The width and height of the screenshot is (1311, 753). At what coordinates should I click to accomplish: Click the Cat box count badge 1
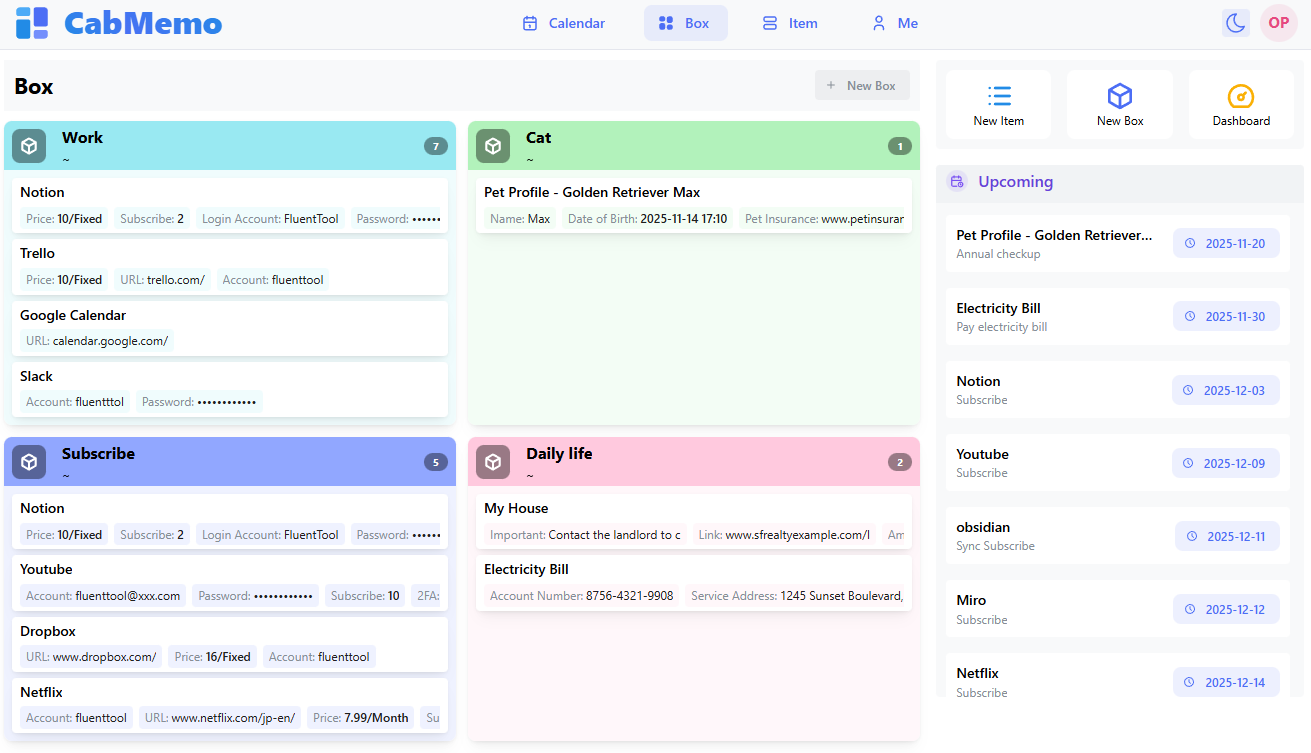pyautogui.click(x=899, y=146)
